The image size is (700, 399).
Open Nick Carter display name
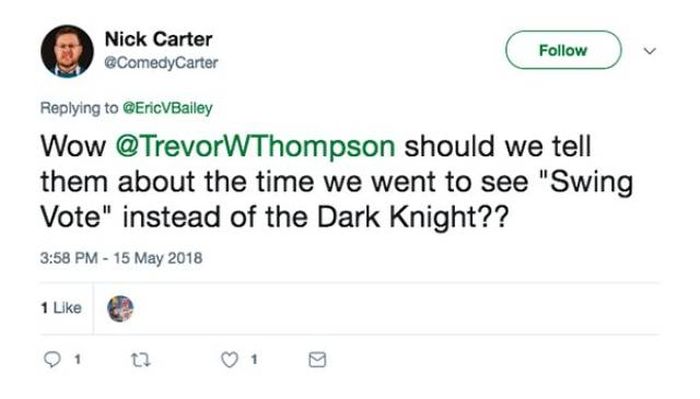click(158, 39)
